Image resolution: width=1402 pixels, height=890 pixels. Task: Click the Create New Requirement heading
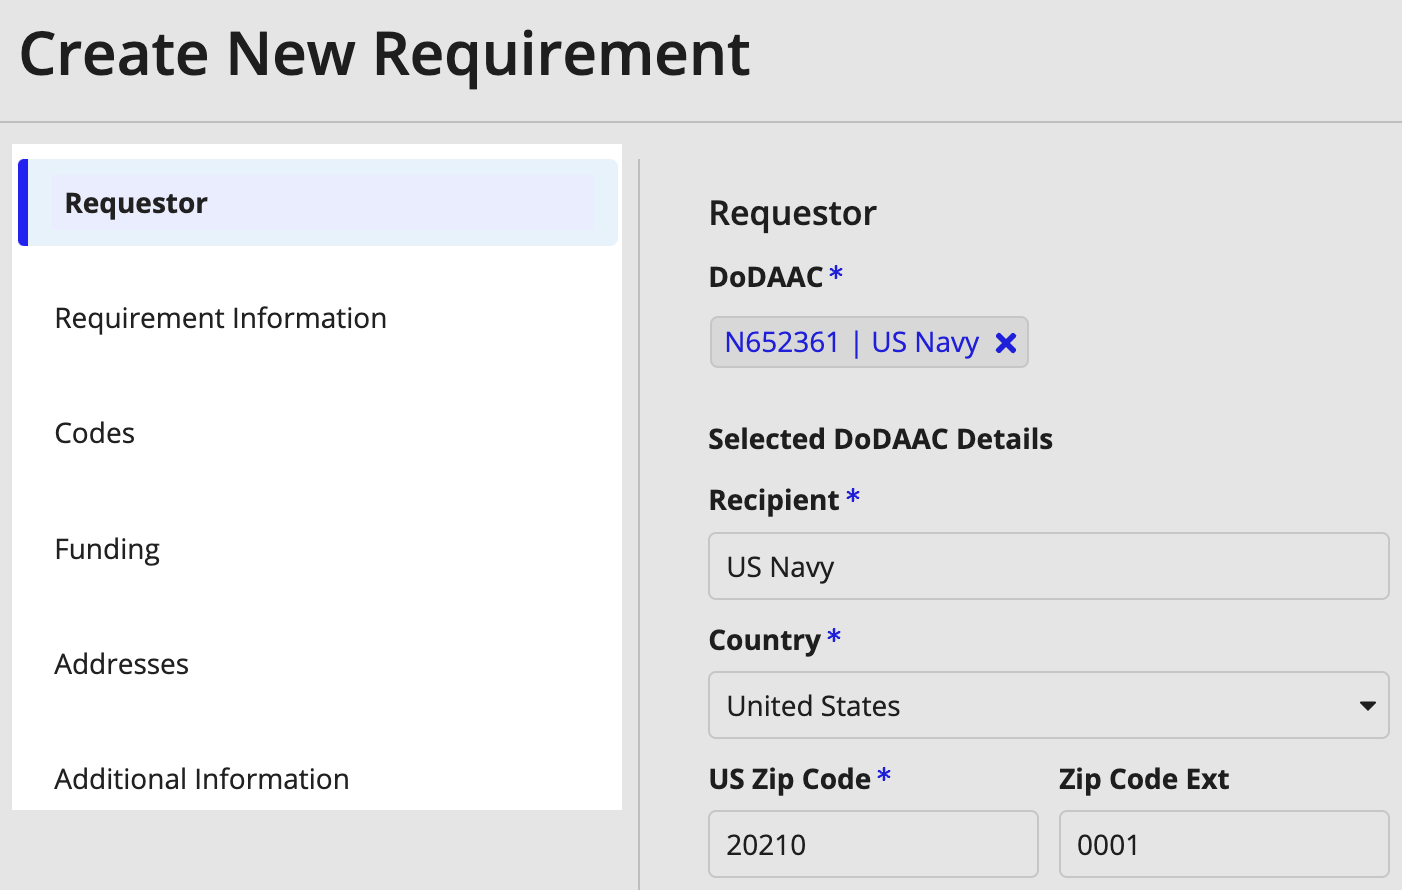[x=385, y=53]
